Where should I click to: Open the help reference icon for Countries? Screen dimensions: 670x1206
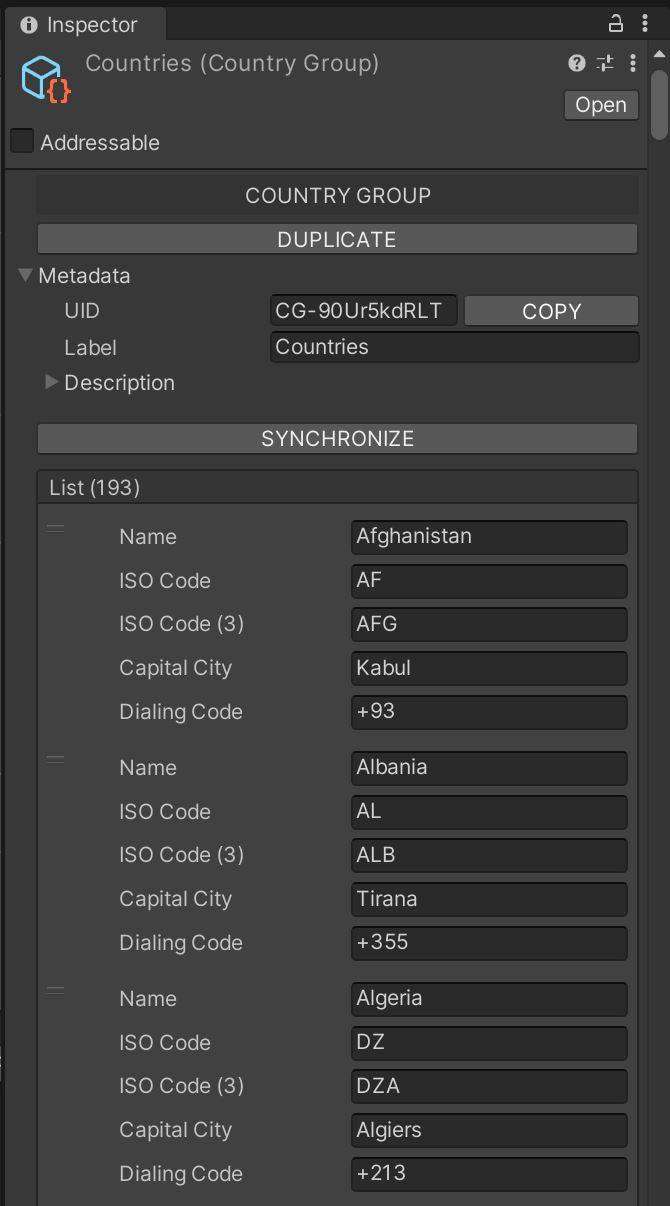pos(577,63)
